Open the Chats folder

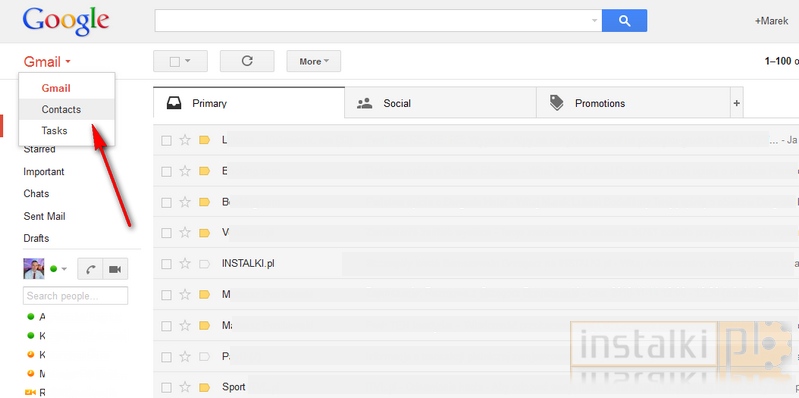[x=36, y=194]
